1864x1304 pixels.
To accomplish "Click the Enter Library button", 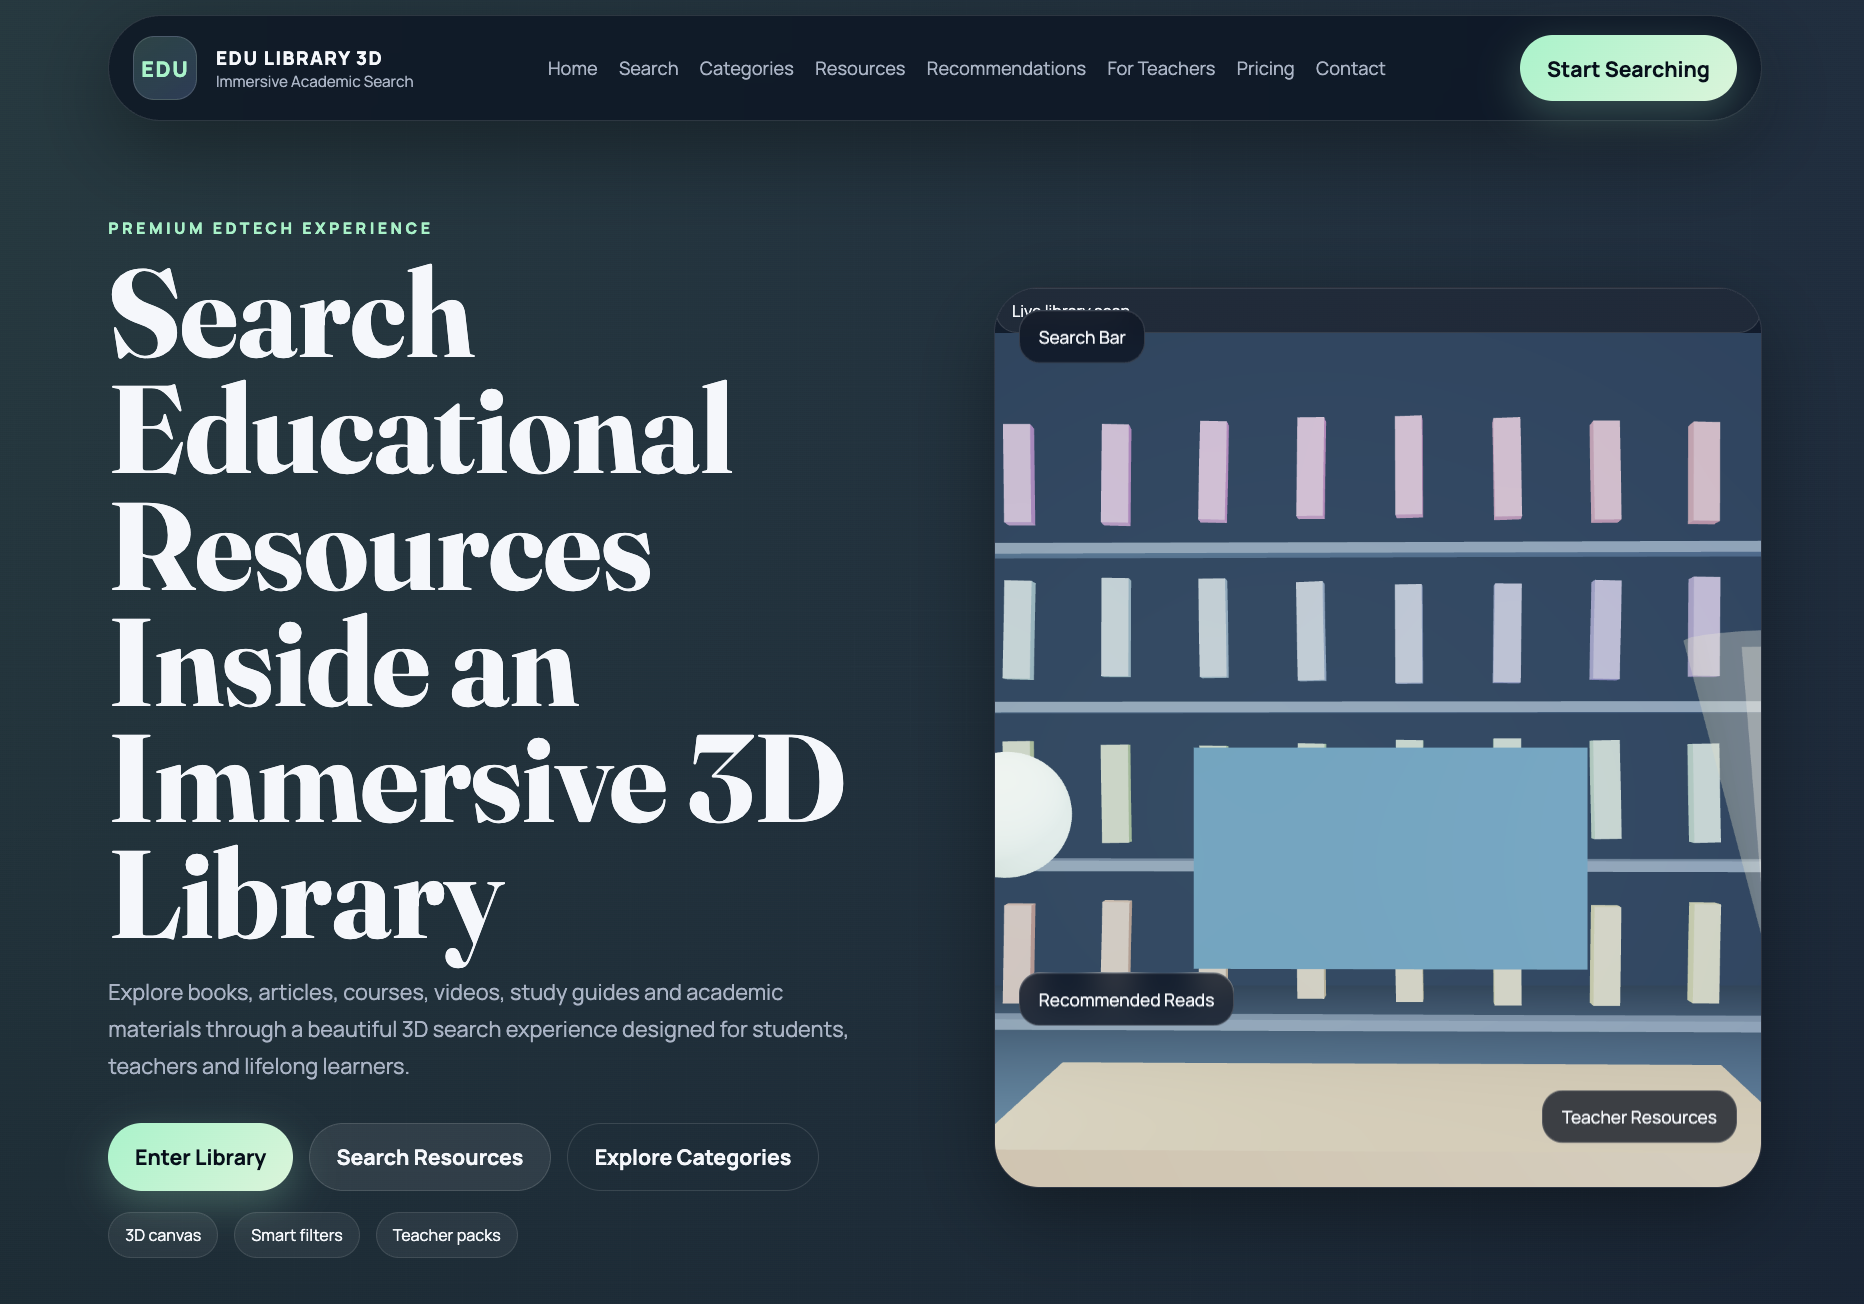I will pos(200,1157).
